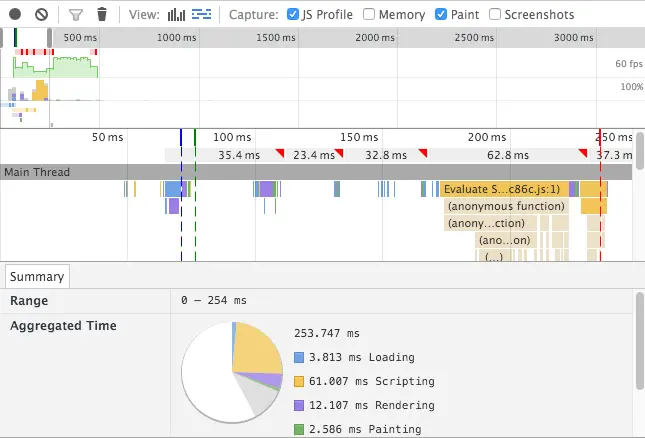
Task: Select the (anony...ction) flame bar
Action: point(490,223)
